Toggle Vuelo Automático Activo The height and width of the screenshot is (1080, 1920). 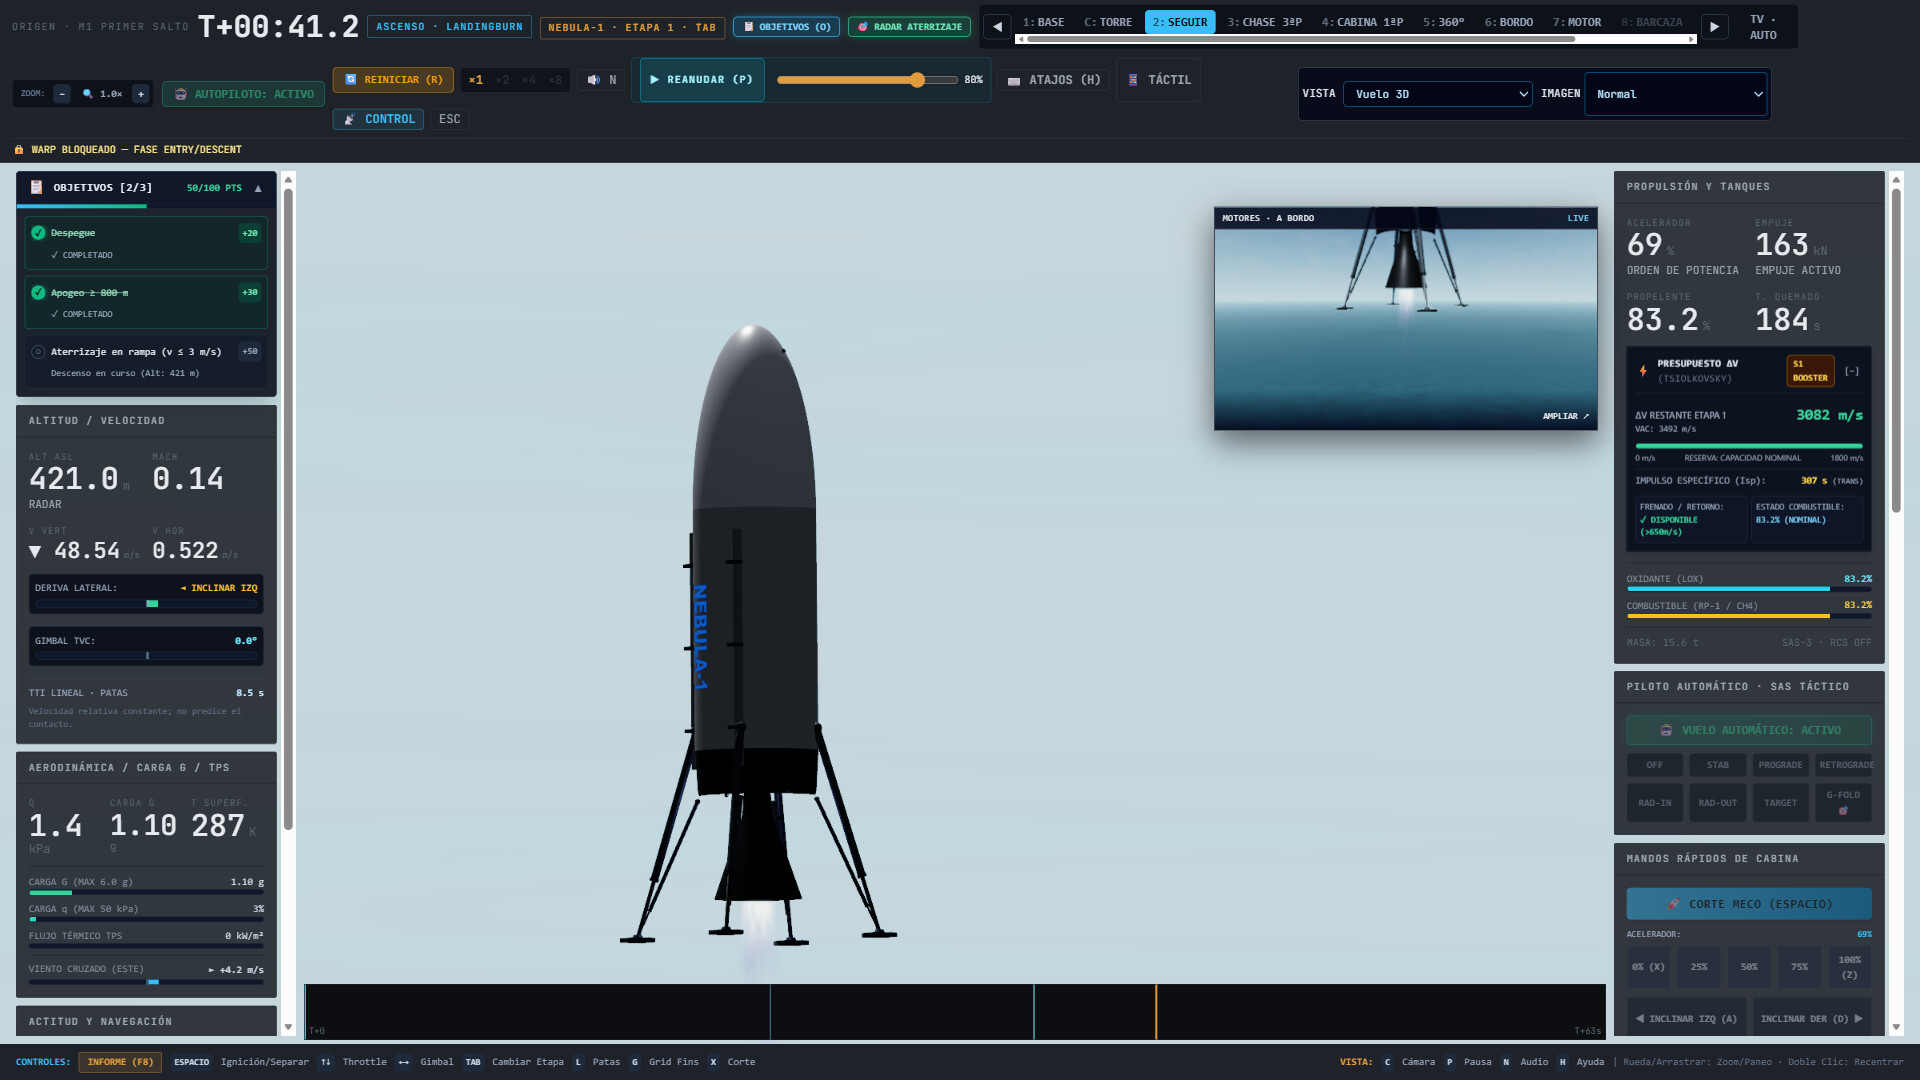pyautogui.click(x=1748, y=731)
